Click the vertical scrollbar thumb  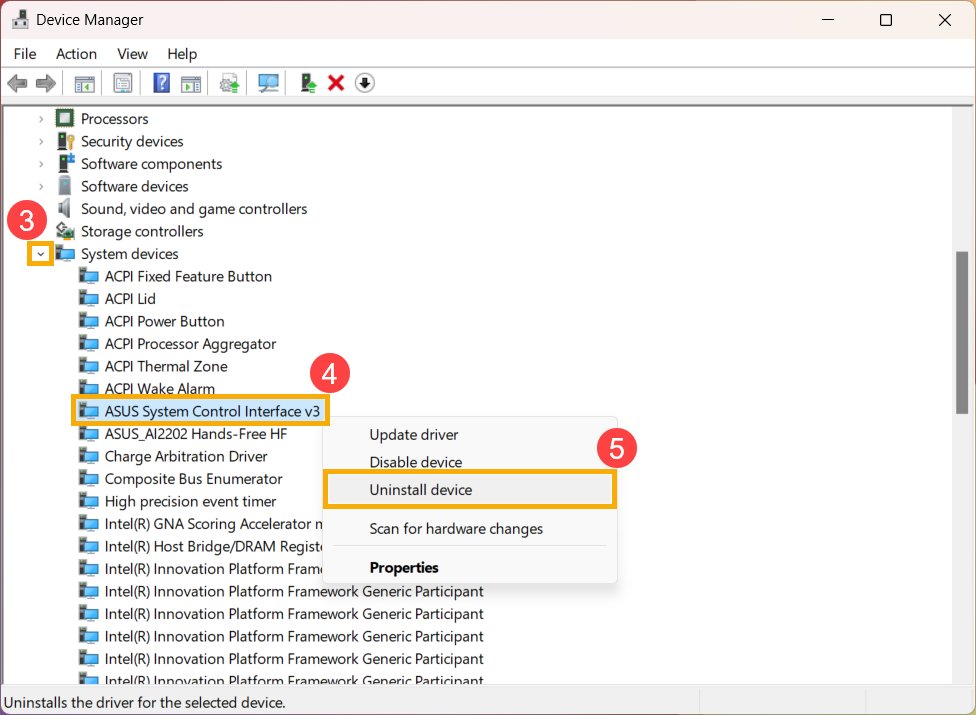point(962,332)
